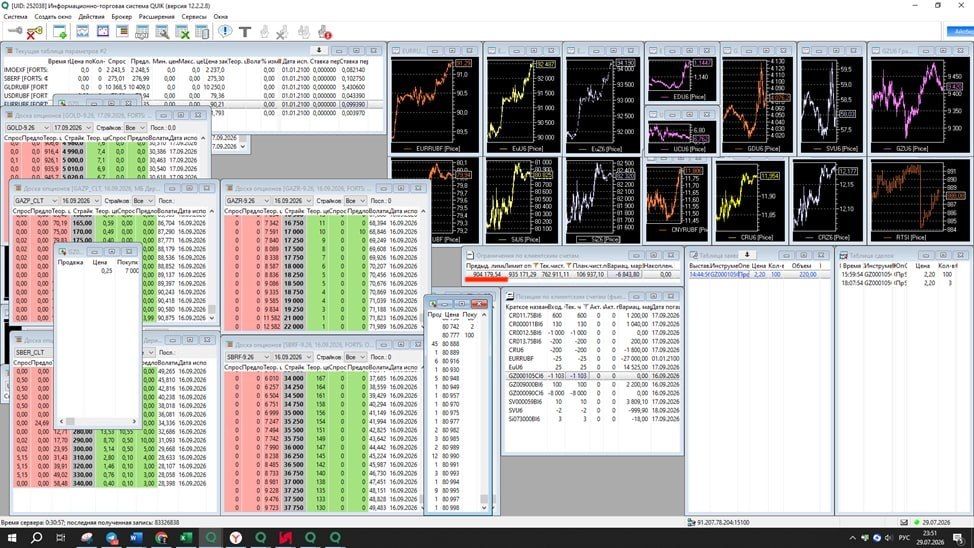Viewport: 974px width, 548px height.
Task: Select the GZ000105CI6 row in positions table
Action: click(x=592, y=376)
